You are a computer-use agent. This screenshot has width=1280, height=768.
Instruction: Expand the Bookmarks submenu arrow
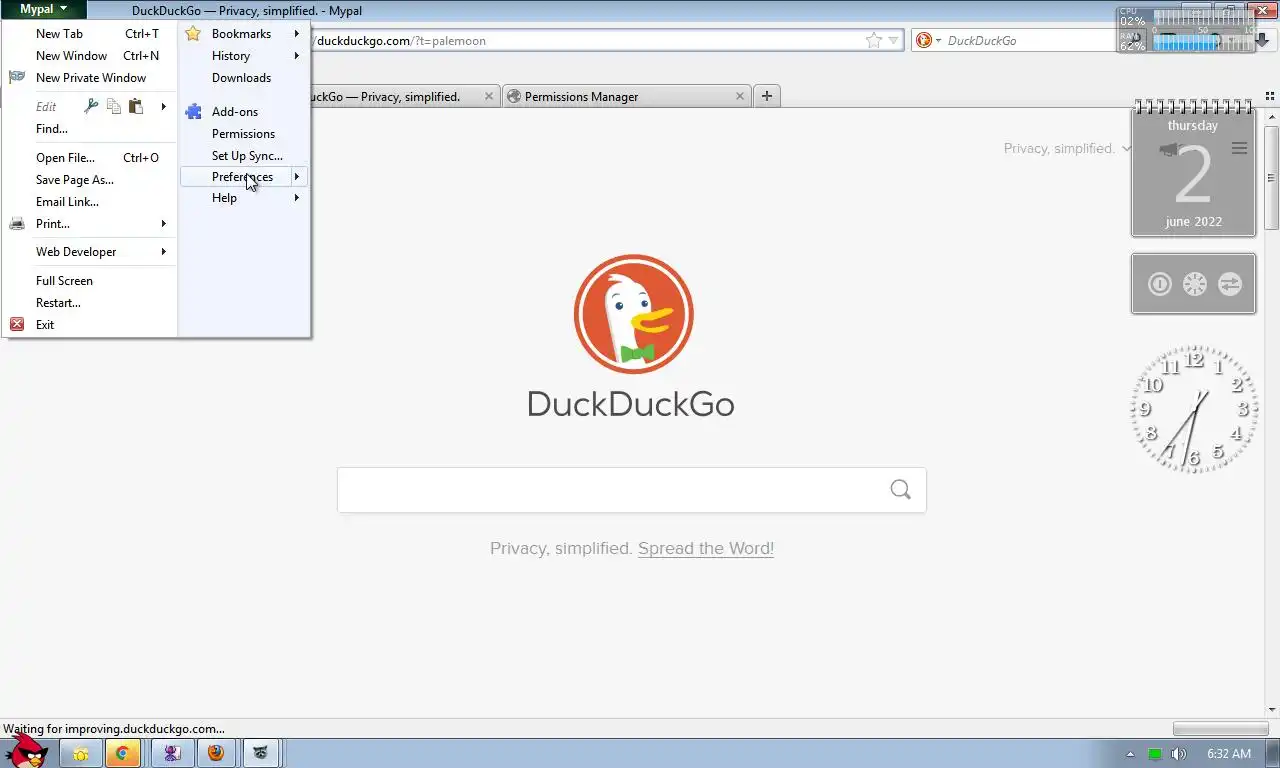tap(297, 34)
